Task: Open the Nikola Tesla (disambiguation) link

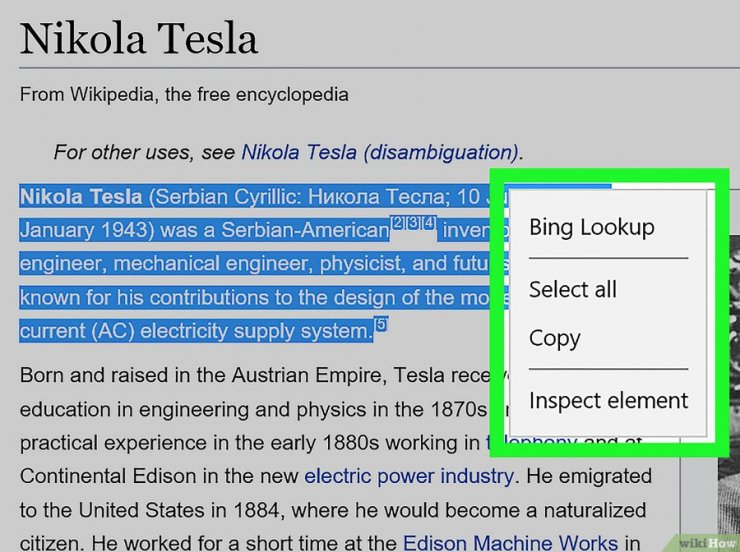Action: tap(379, 152)
